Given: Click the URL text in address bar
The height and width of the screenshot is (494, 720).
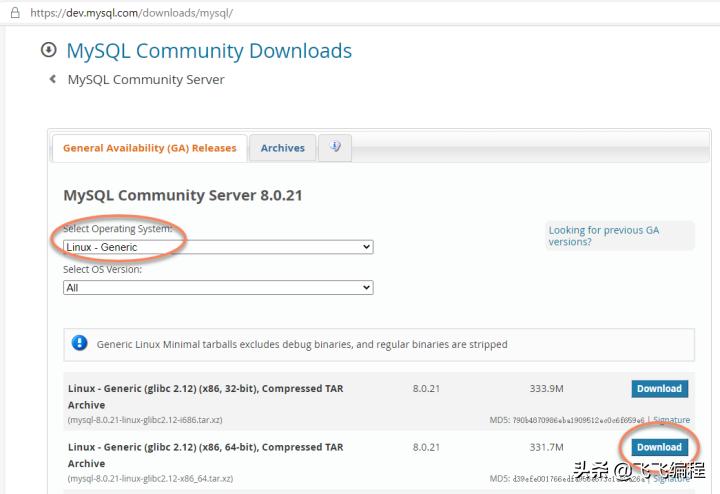Looking at the screenshot, I should (131, 13).
